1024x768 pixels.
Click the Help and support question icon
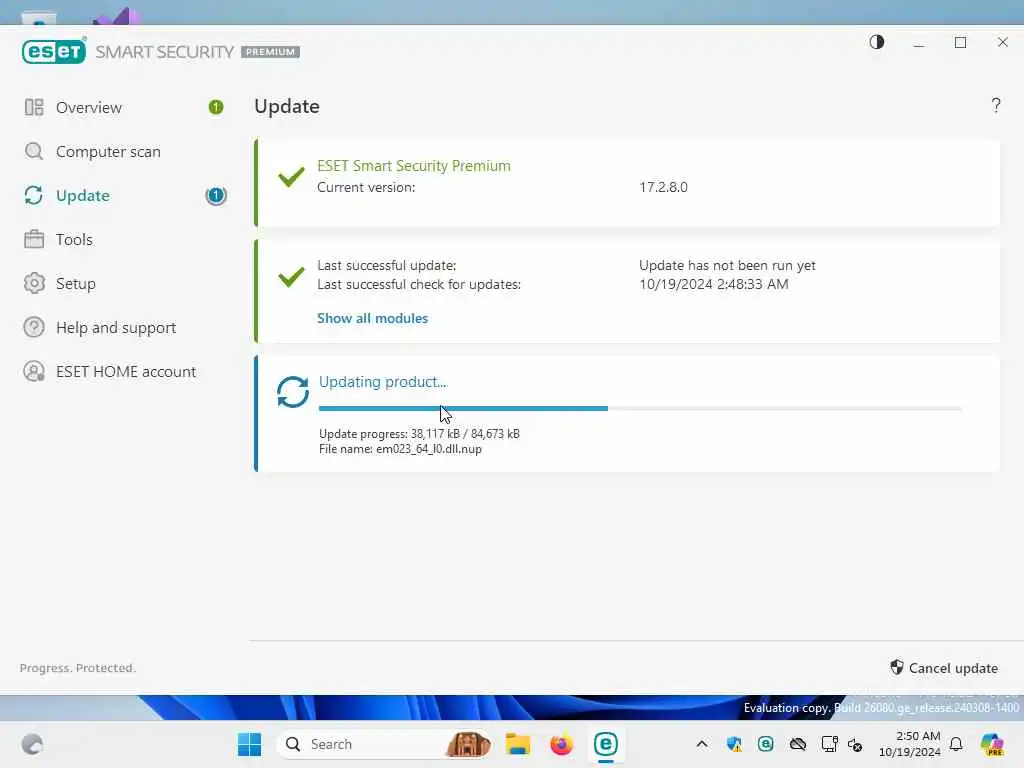pyautogui.click(x=34, y=327)
